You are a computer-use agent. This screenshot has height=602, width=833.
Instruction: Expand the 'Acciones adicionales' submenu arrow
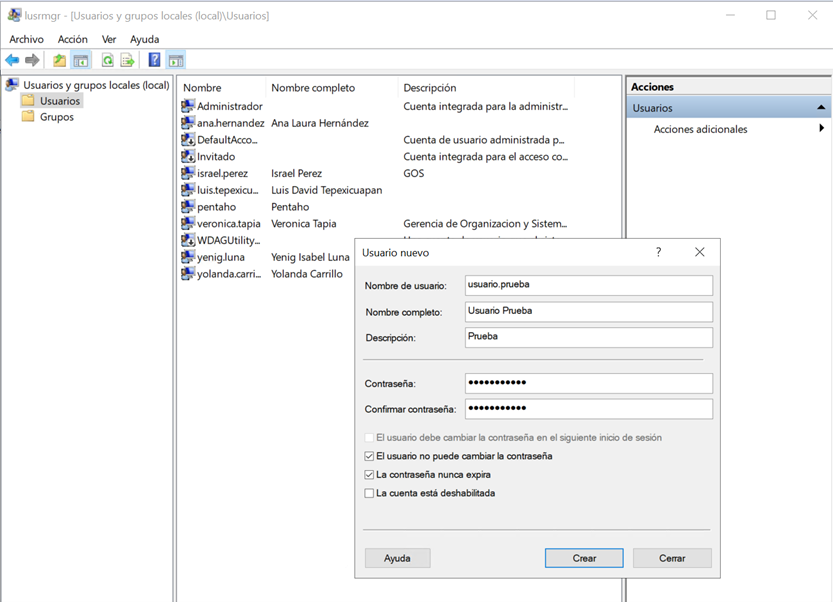(821, 129)
